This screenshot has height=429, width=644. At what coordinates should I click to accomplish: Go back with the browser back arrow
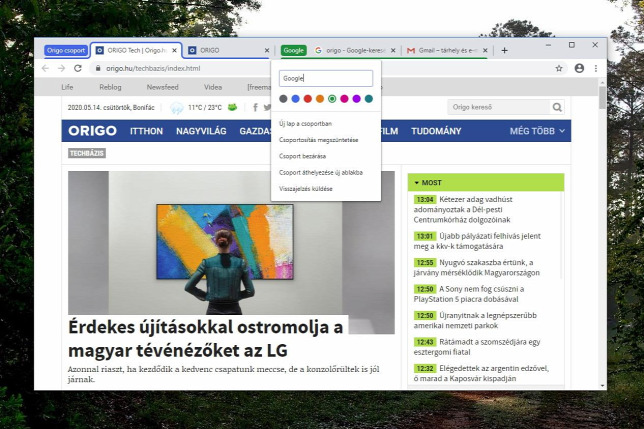coord(45,69)
